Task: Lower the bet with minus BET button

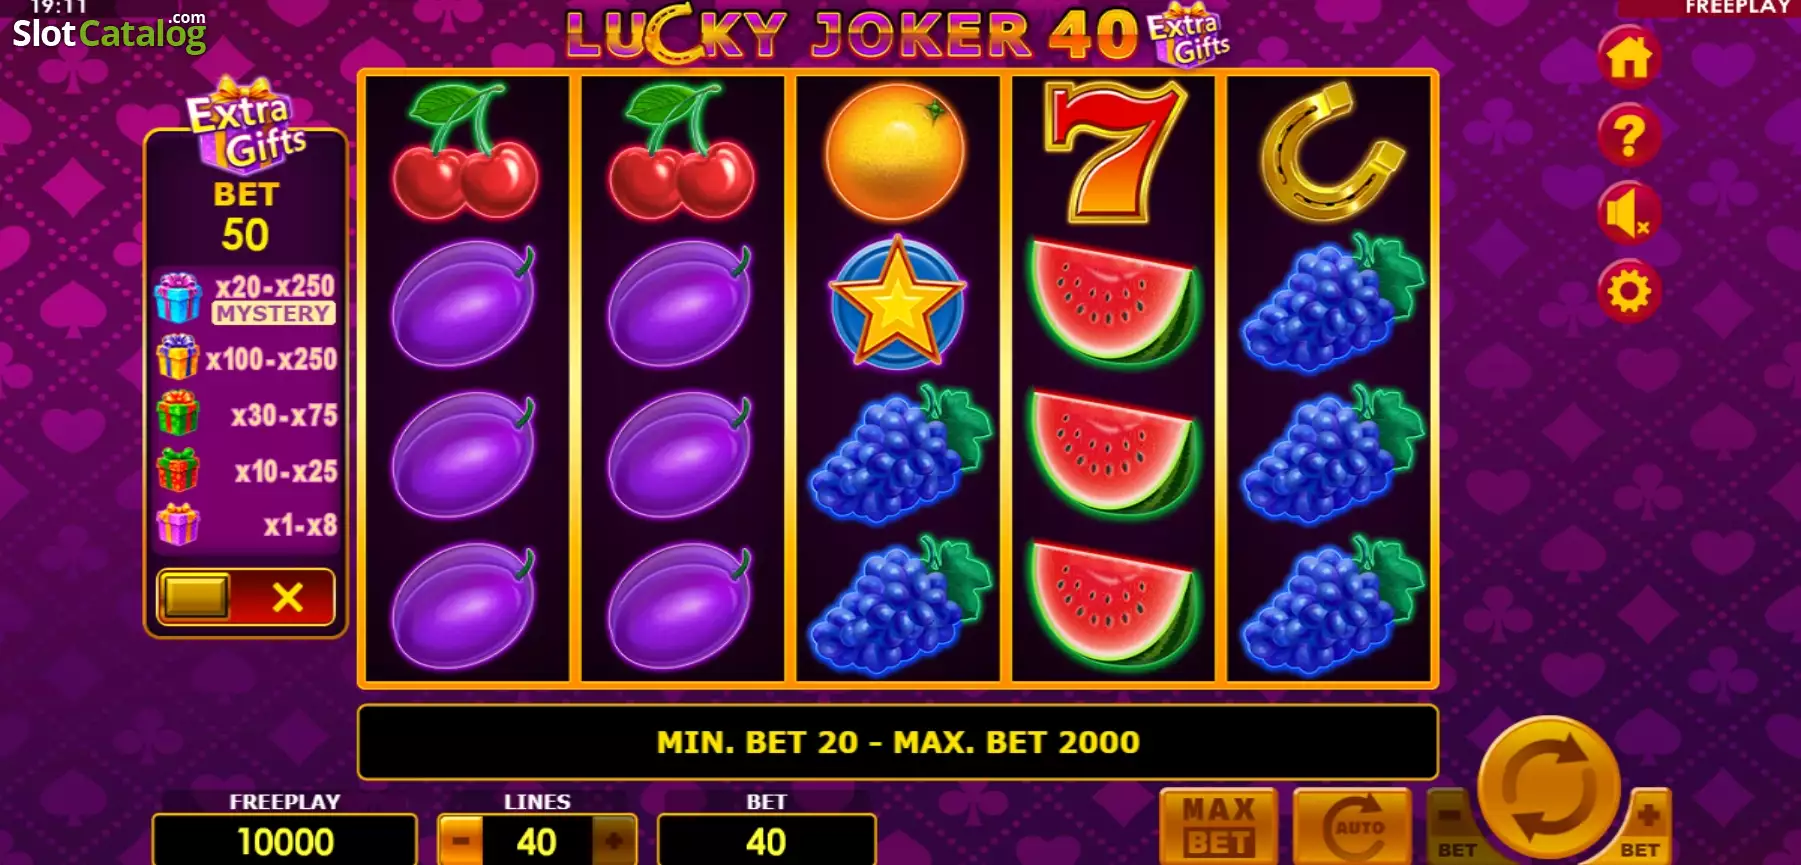Action: (1455, 828)
